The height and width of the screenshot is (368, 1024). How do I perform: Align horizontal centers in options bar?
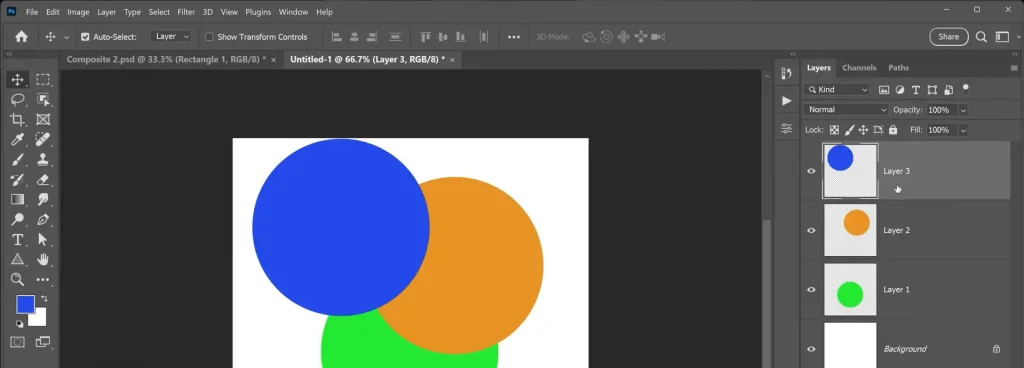click(355, 37)
